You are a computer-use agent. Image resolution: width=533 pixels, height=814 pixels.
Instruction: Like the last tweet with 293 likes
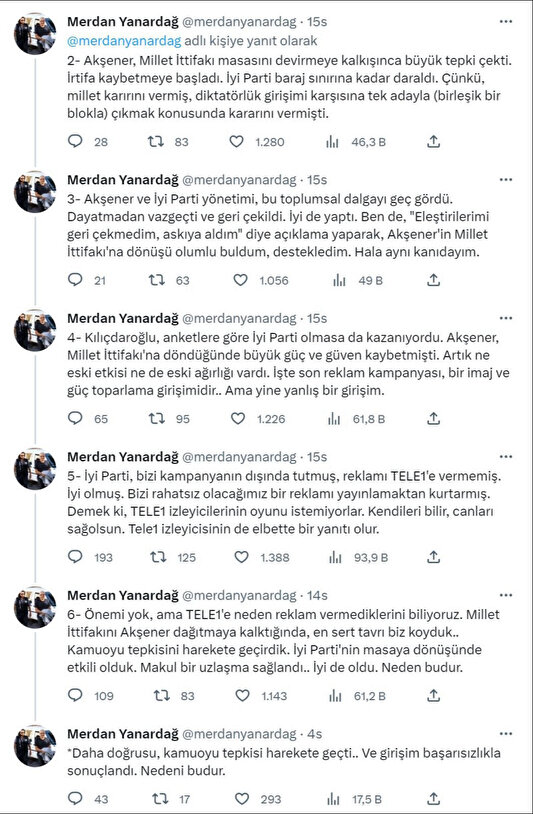click(242, 798)
